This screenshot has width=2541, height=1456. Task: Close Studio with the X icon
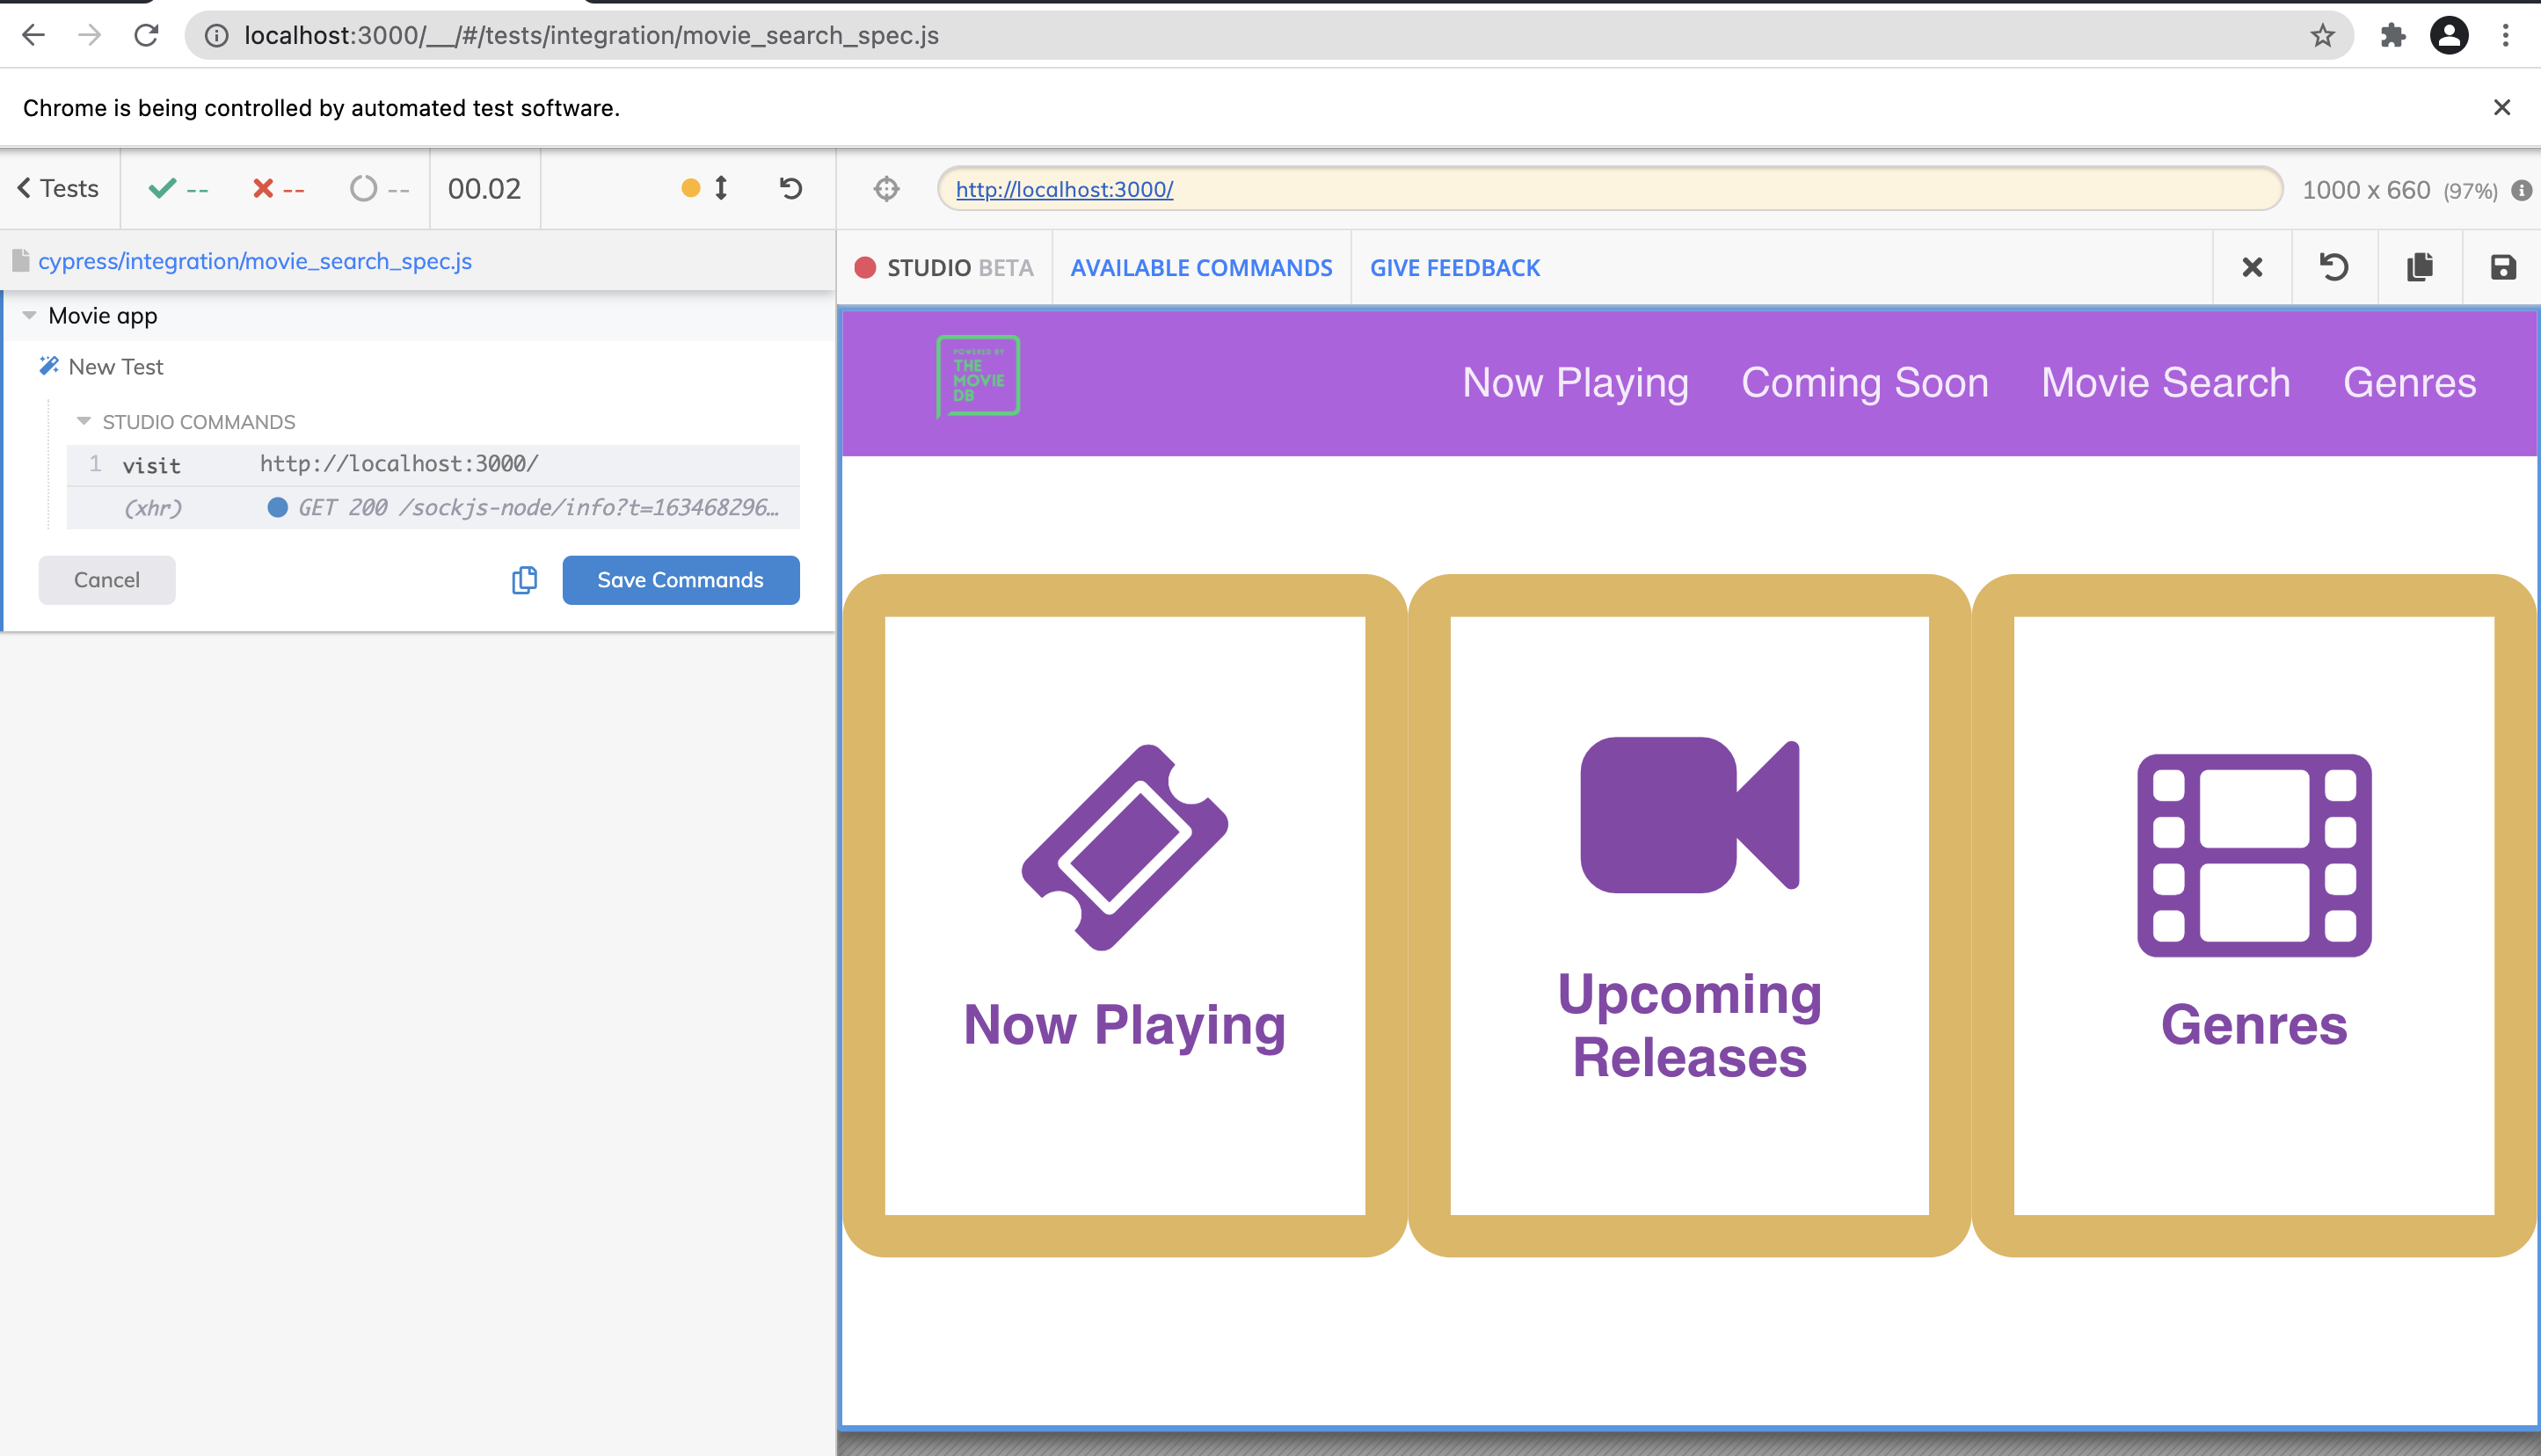(x=2252, y=267)
